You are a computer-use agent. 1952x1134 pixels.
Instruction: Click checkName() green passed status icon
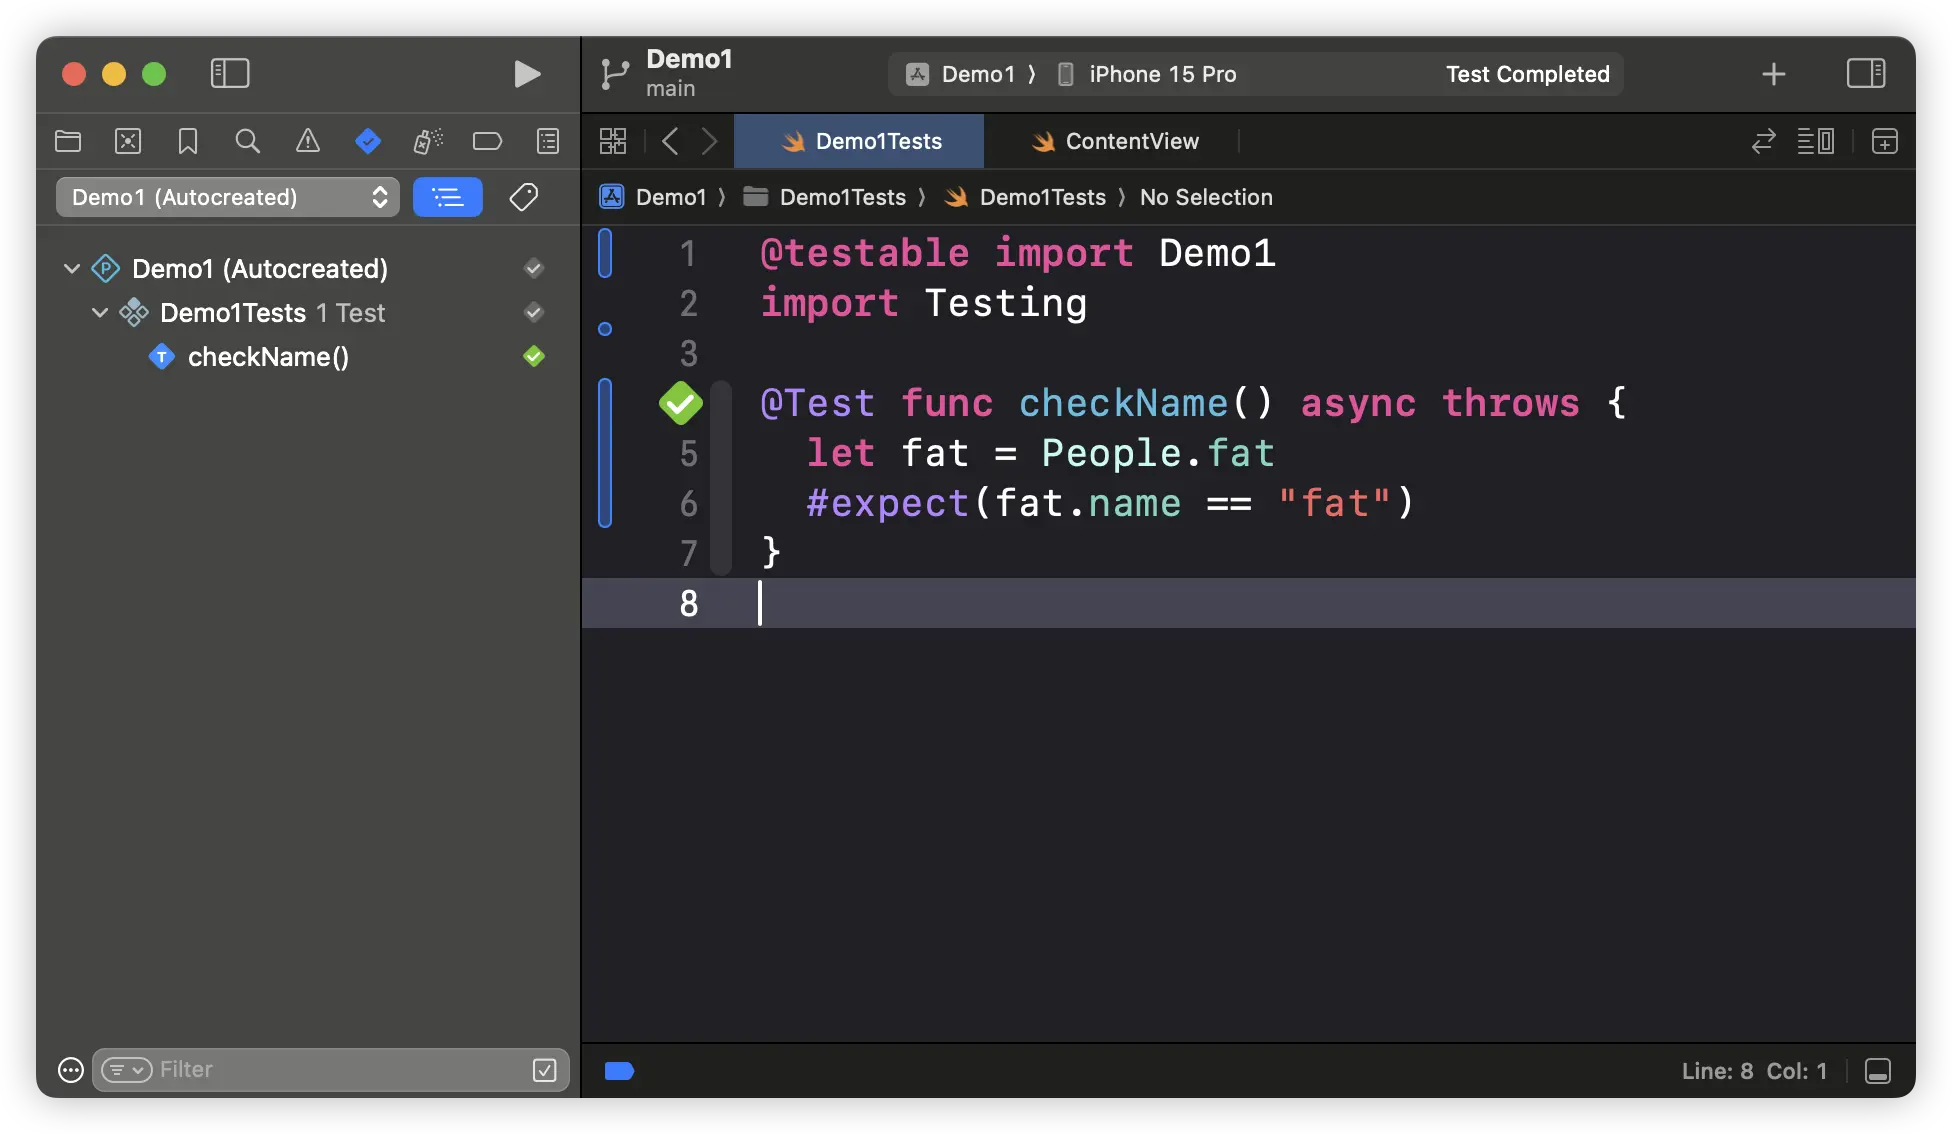point(534,356)
